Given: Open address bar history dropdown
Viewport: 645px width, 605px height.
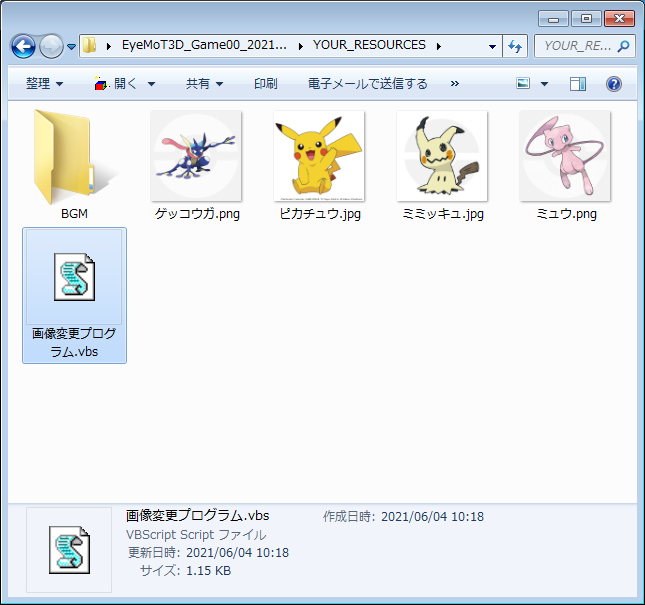Looking at the screenshot, I should [492, 46].
